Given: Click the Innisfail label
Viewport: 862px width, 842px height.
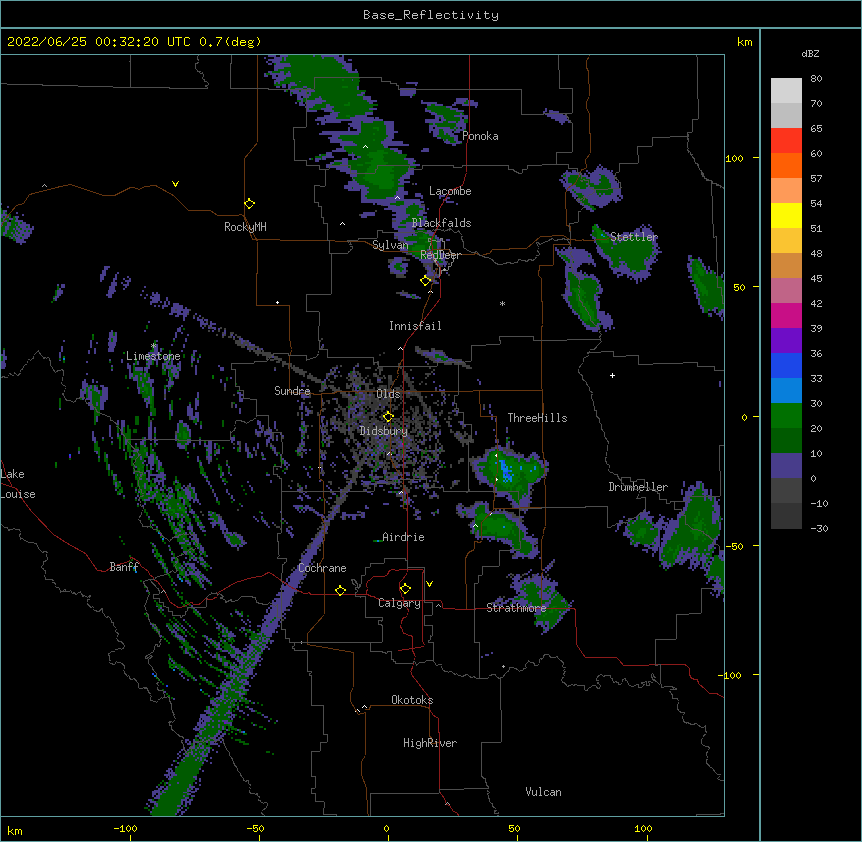Looking at the screenshot, I should tap(415, 326).
